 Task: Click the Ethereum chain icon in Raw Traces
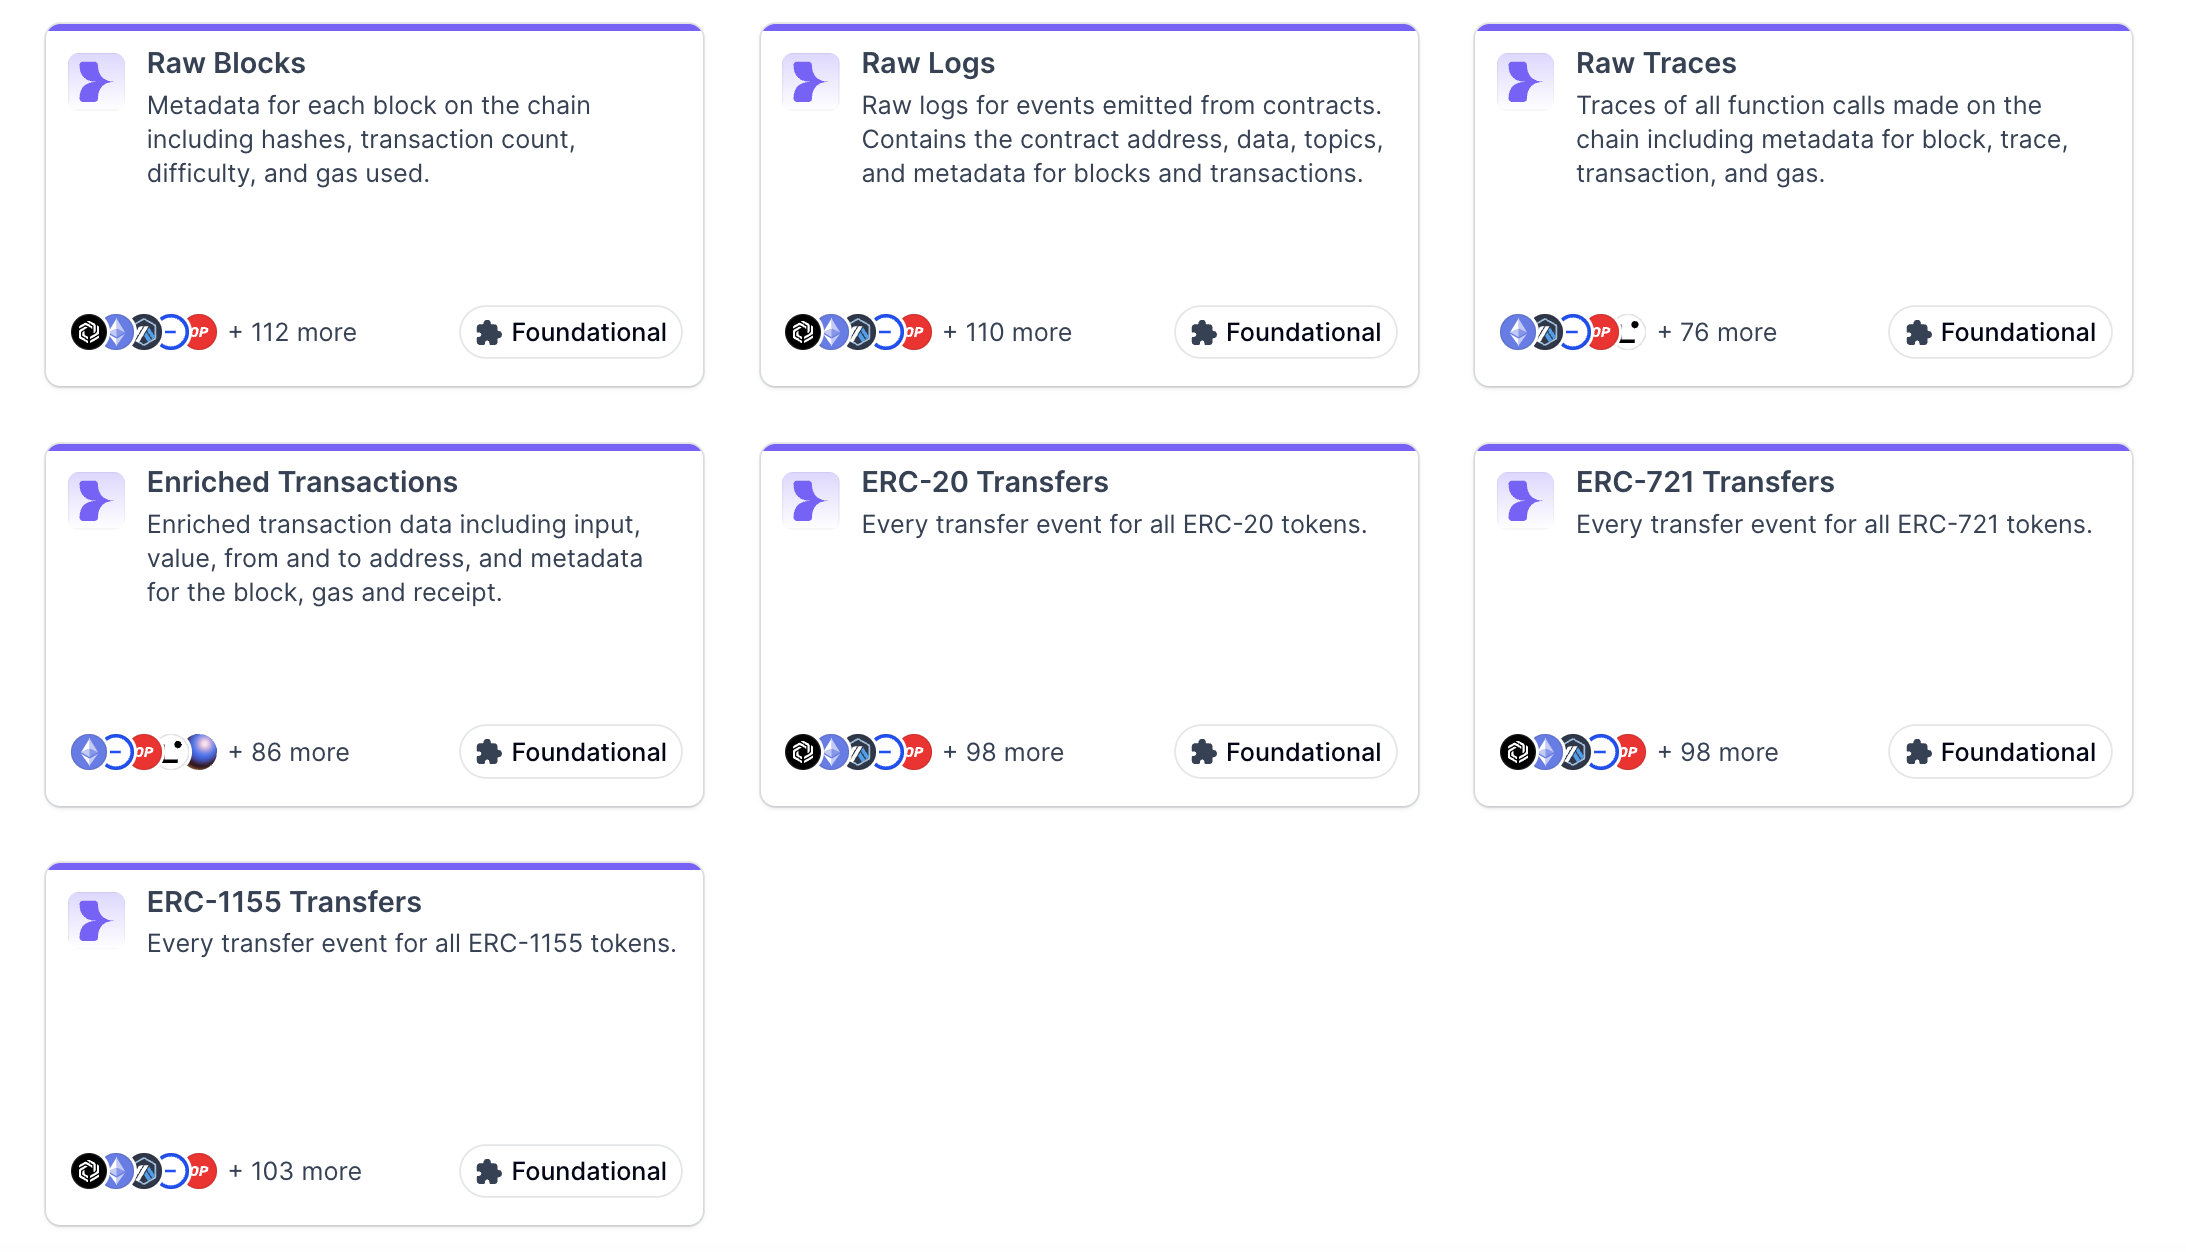pos(1517,332)
